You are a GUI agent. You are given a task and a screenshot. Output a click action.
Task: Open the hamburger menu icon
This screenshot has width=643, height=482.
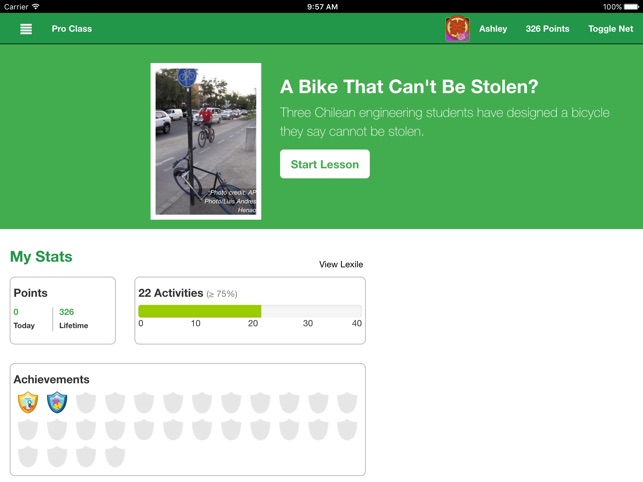tap(26, 29)
